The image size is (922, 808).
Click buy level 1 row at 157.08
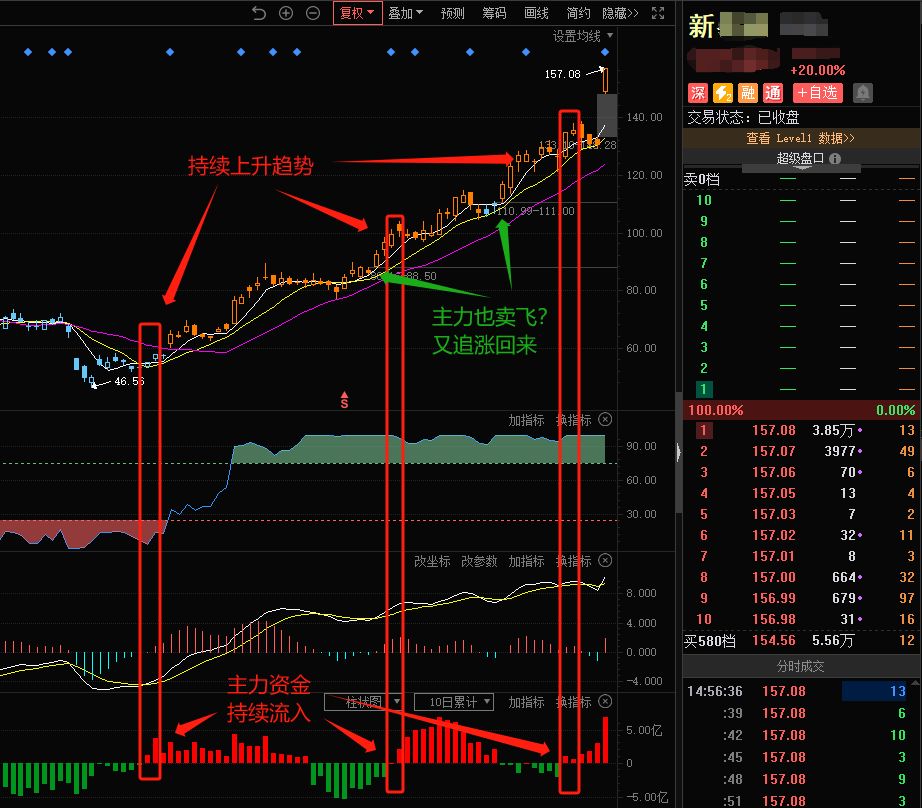pyautogui.click(x=800, y=430)
